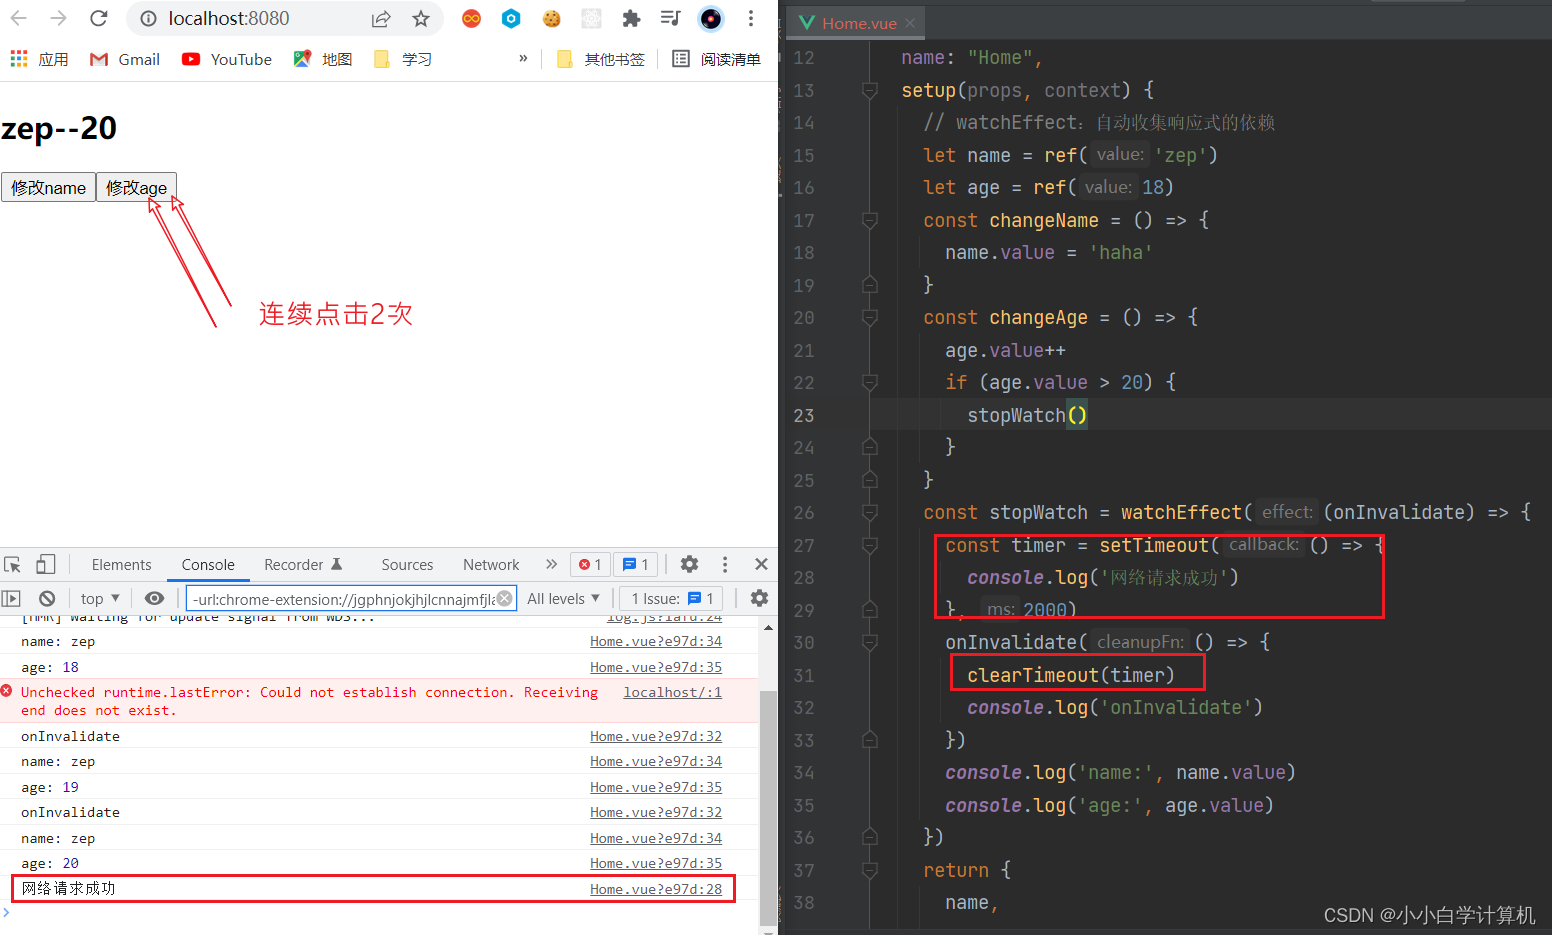This screenshot has height=935, width=1552.
Task: Collapse the return block at line 37
Action: pos(870,870)
